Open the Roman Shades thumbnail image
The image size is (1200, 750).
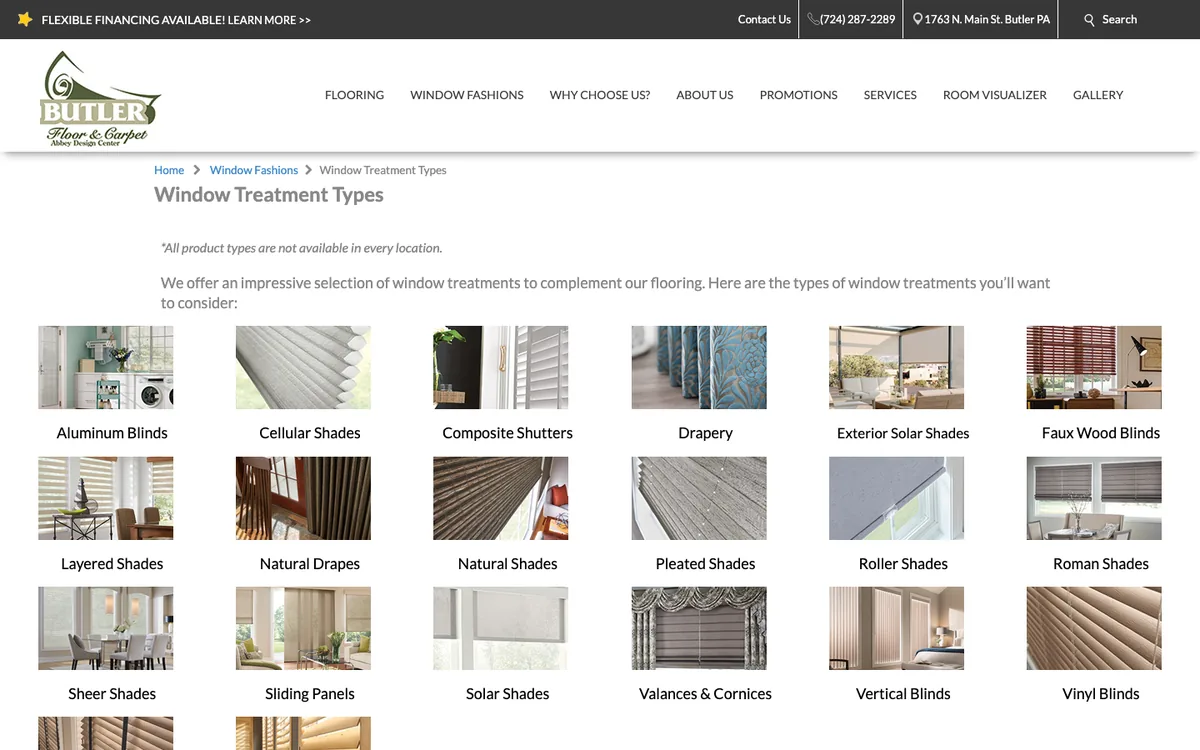[x=1094, y=498]
